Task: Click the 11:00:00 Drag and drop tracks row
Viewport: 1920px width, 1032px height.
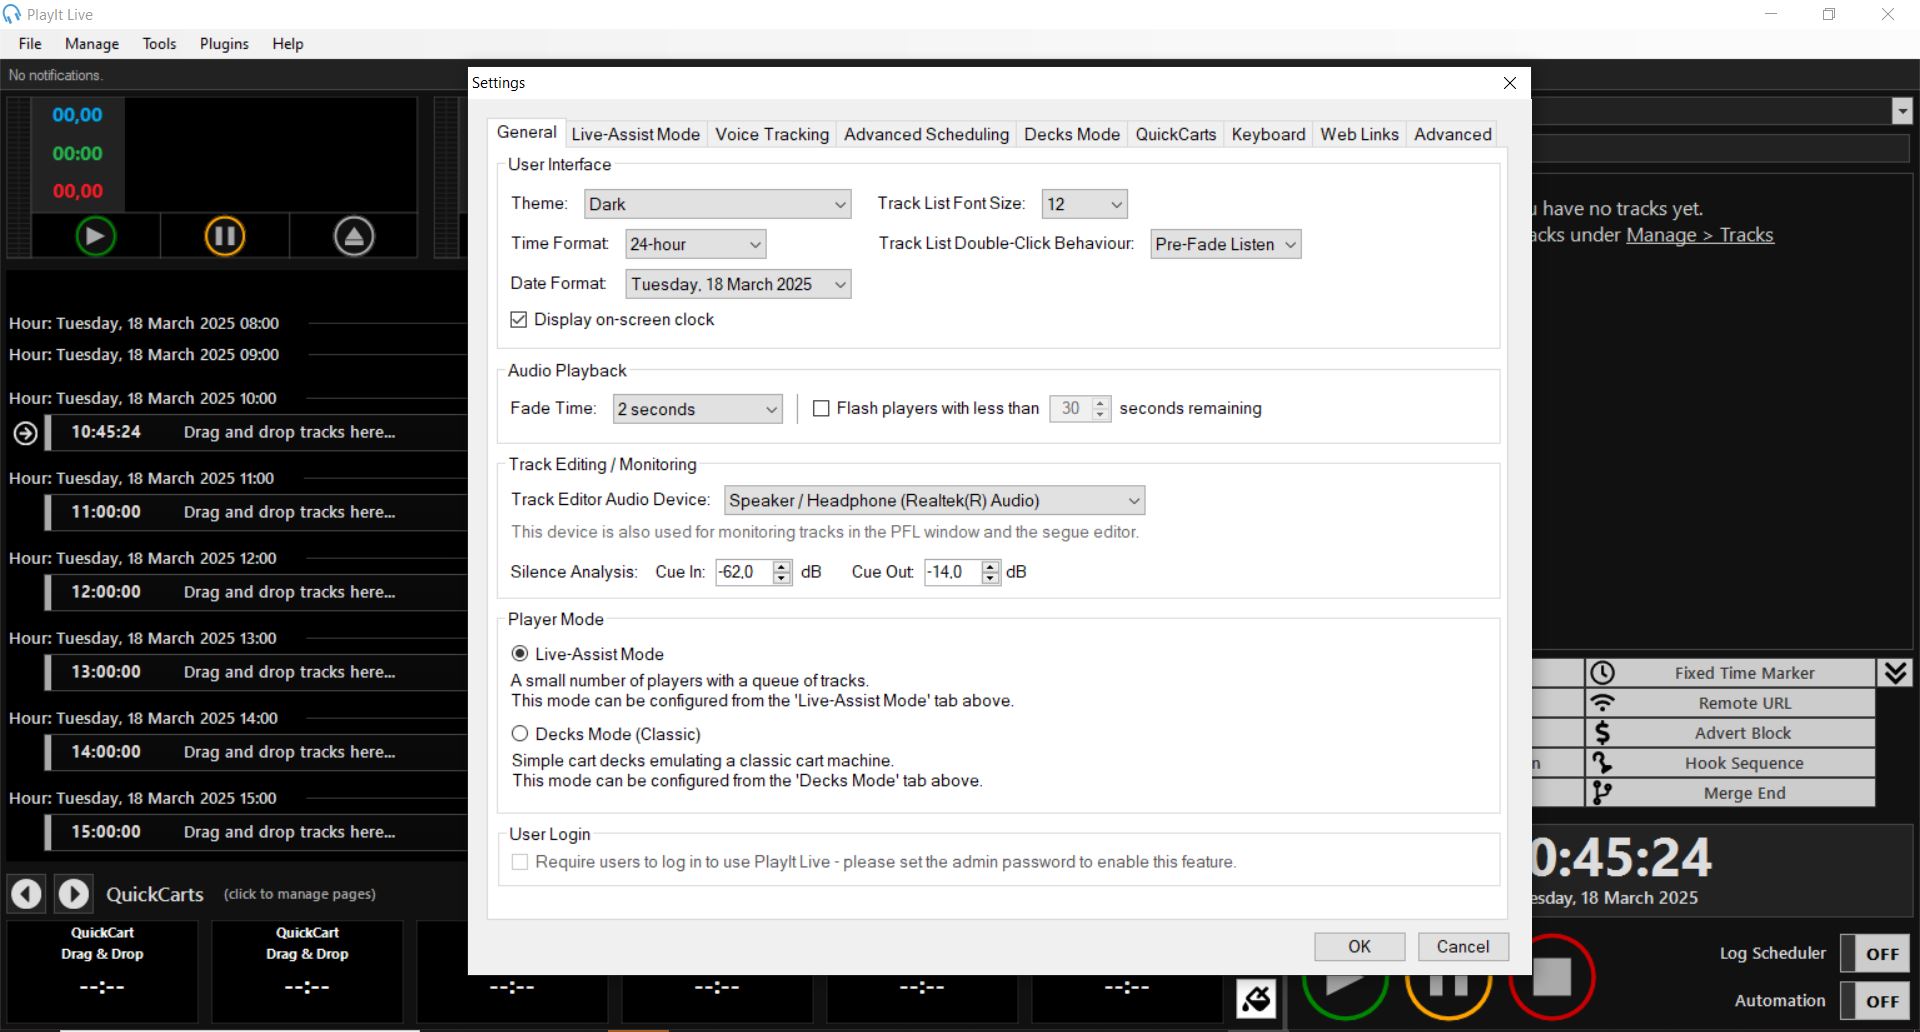Action: pyautogui.click(x=258, y=512)
